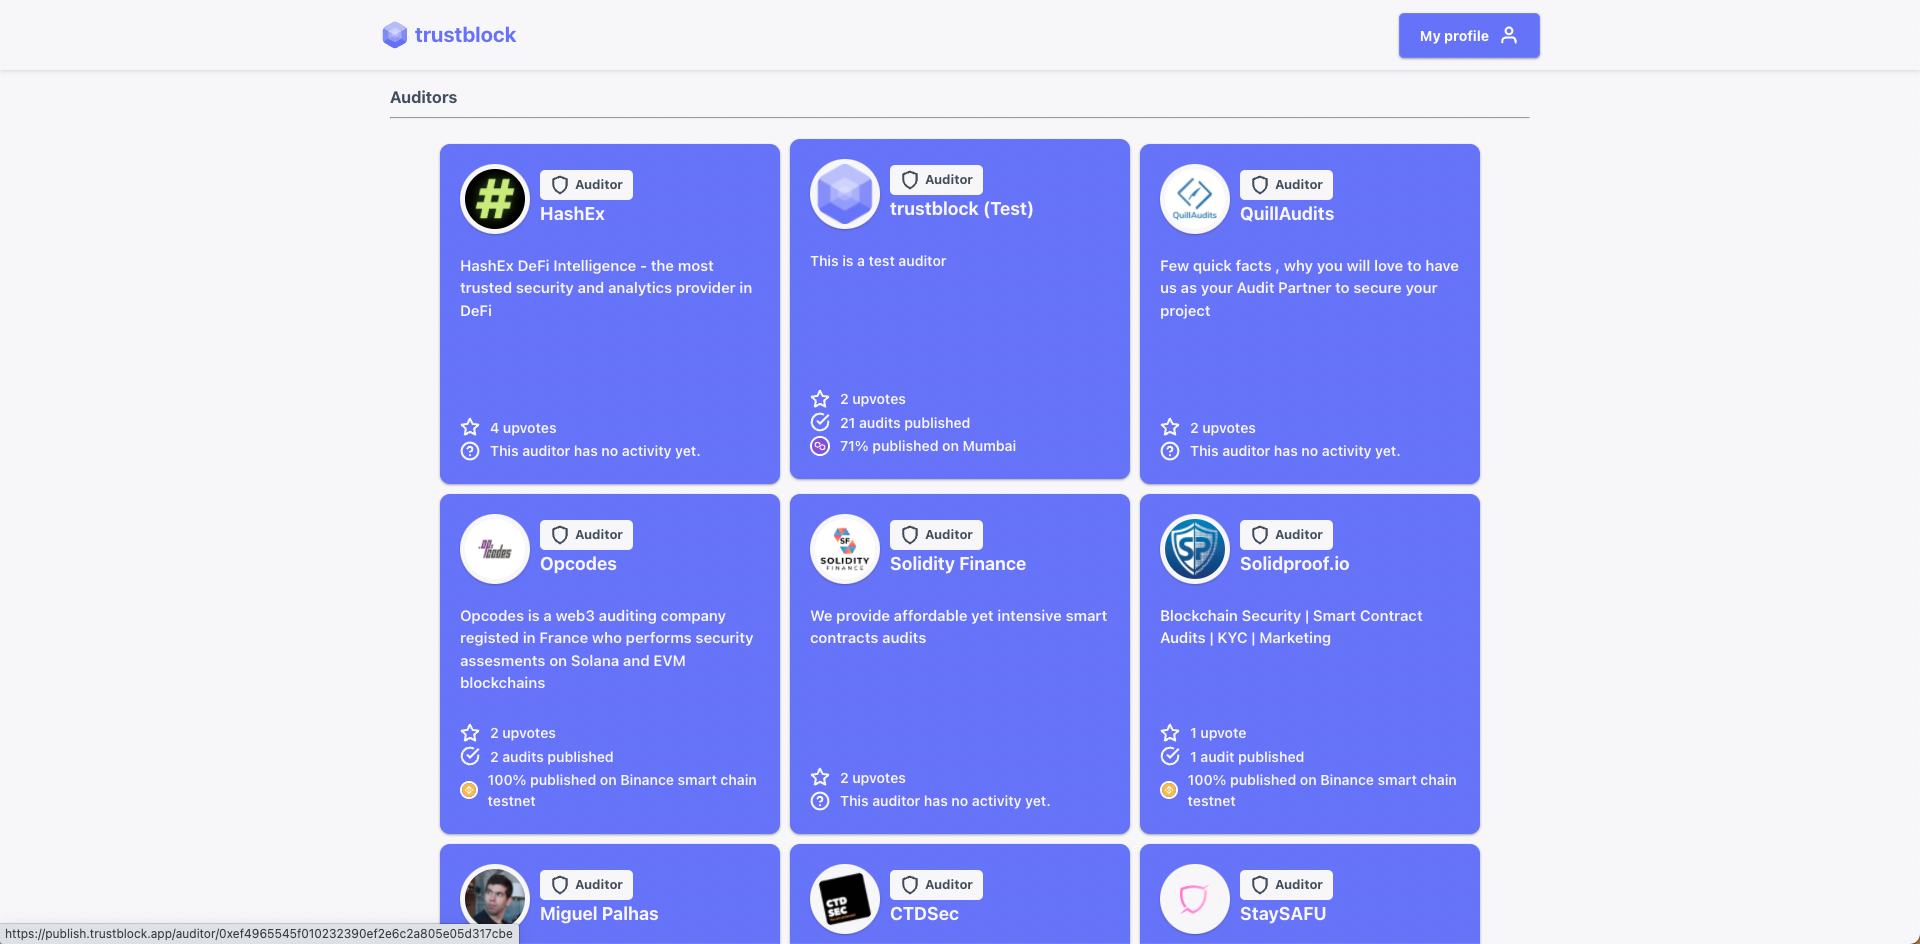1920x944 pixels.
Task: Click '21 audits published' text
Action: pyautogui.click(x=905, y=423)
